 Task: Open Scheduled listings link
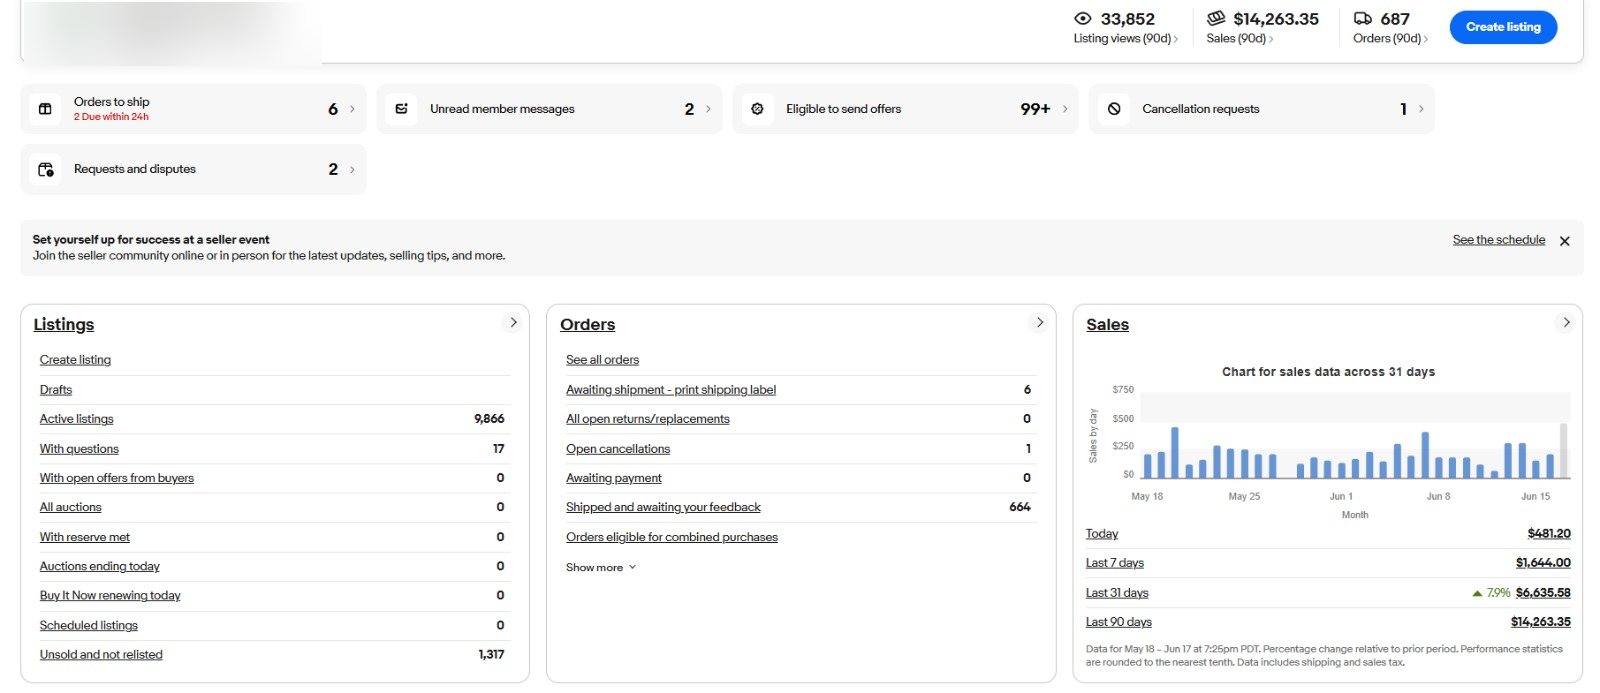89,625
